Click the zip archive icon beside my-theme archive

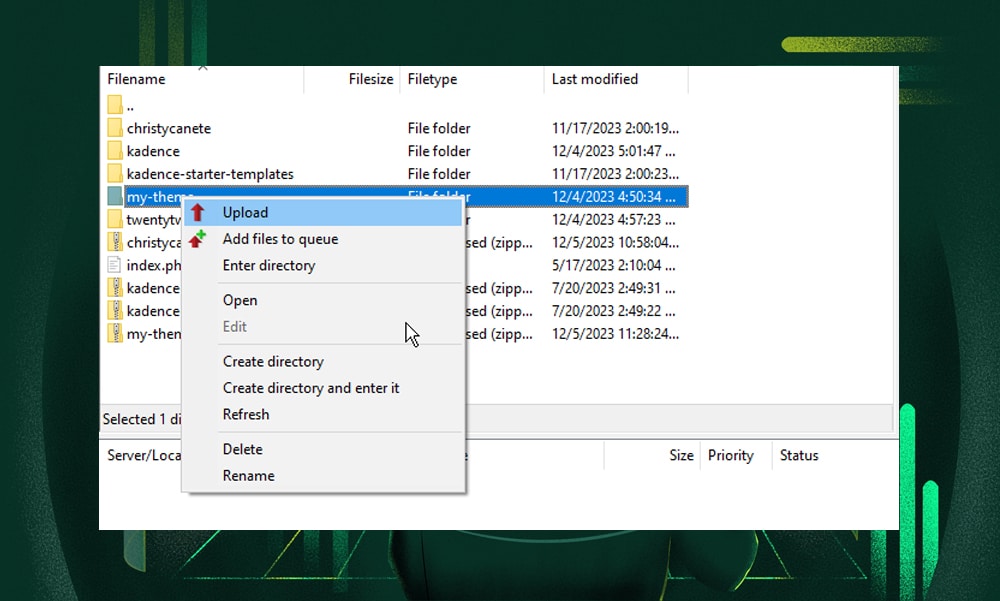click(x=114, y=334)
